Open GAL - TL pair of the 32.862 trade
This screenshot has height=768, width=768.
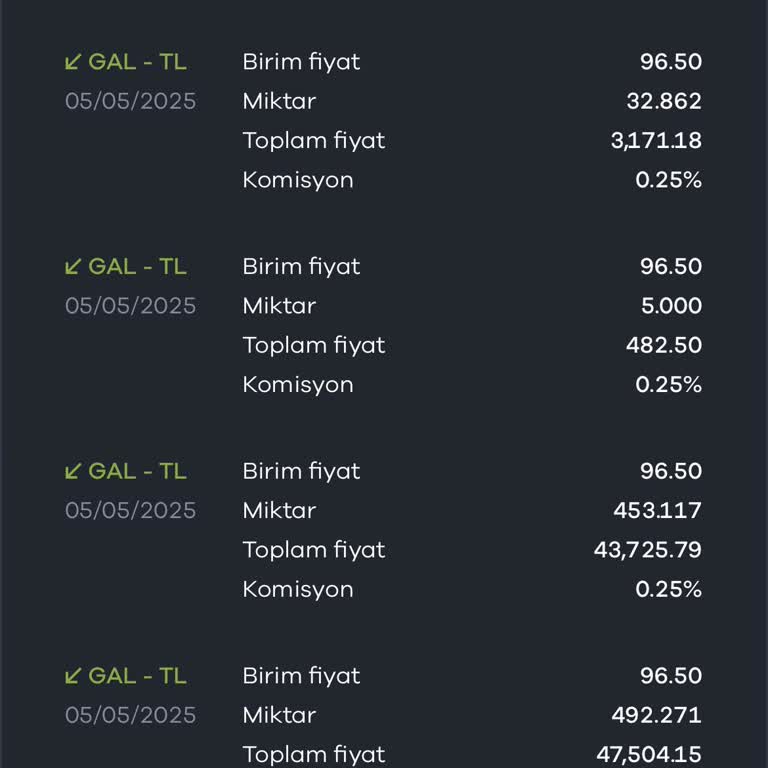pyautogui.click(x=137, y=62)
